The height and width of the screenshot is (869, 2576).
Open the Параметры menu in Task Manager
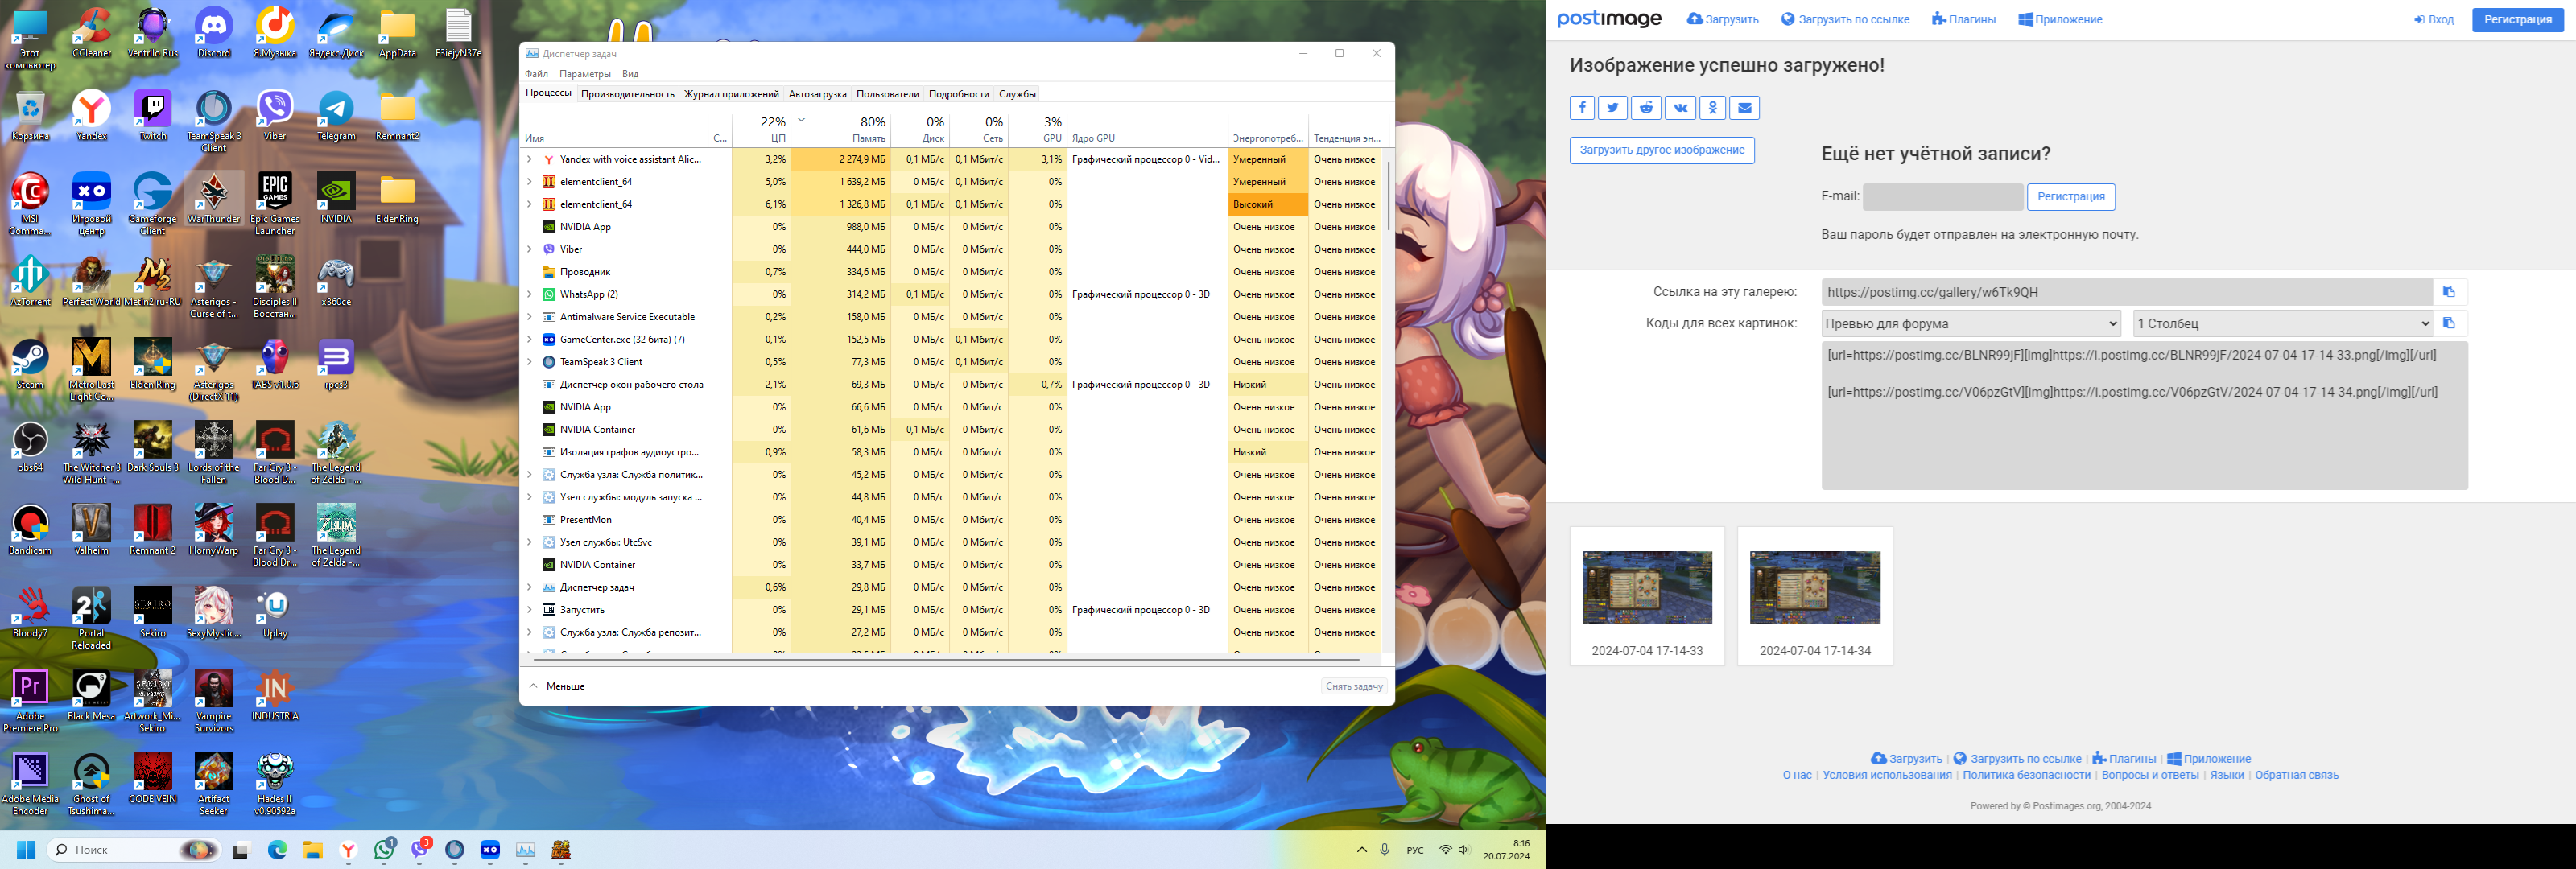point(584,74)
